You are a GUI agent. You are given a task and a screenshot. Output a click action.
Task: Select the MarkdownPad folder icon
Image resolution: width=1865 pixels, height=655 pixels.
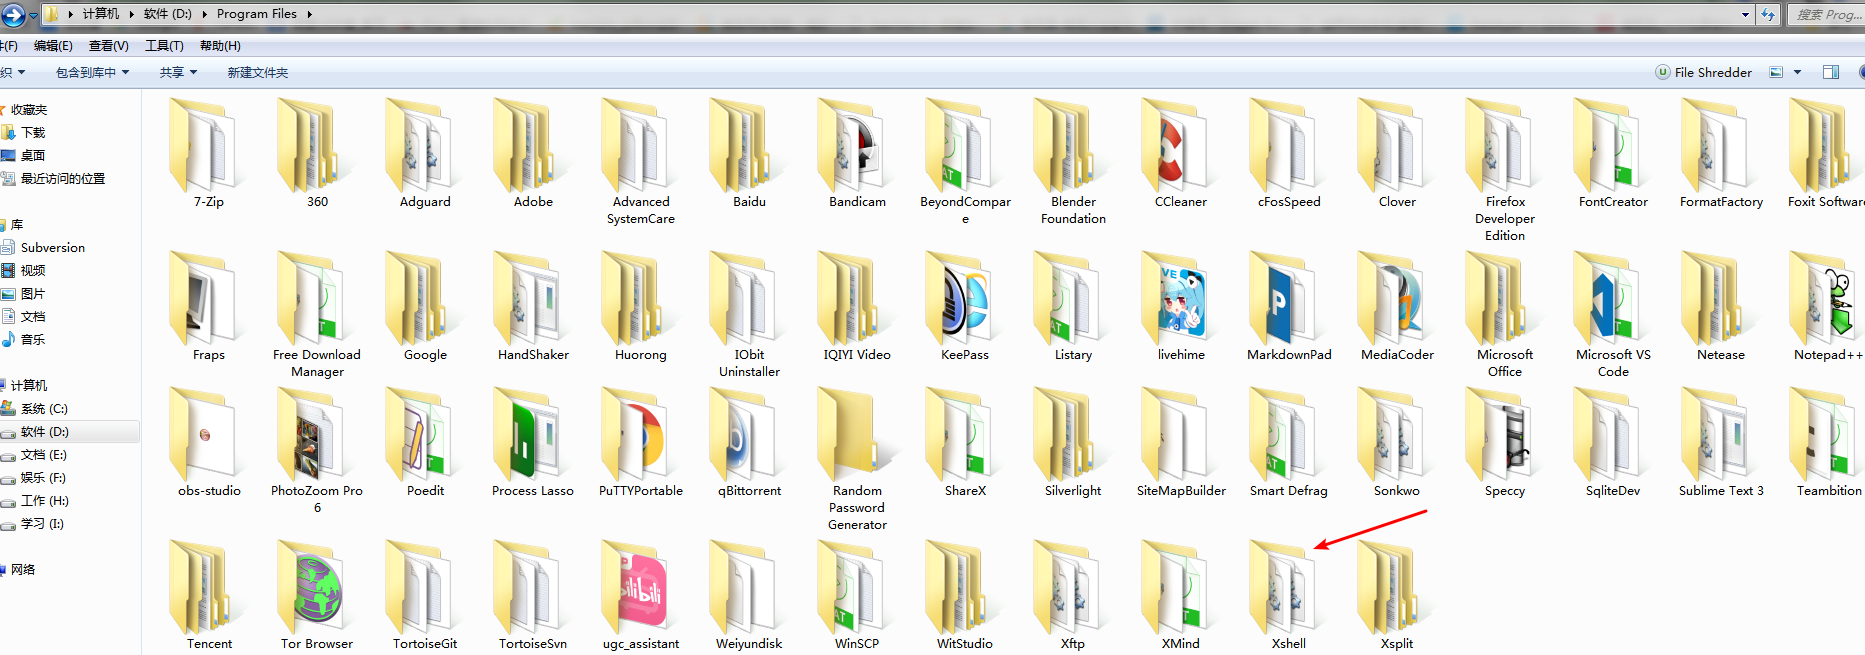1289,299
